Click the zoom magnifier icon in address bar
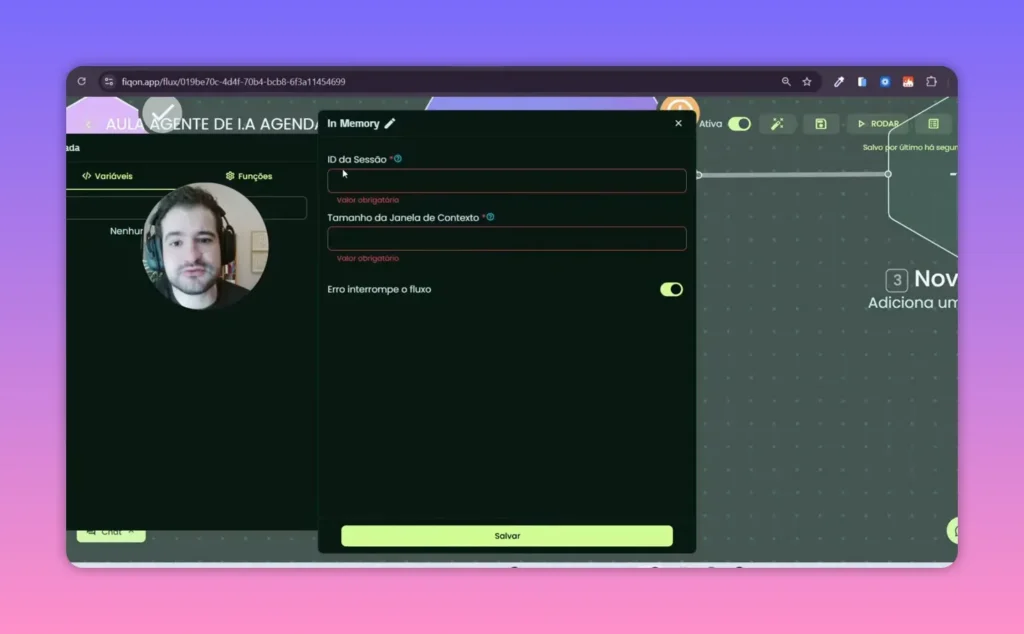The image size is (1024, 634). click(786, 82)
